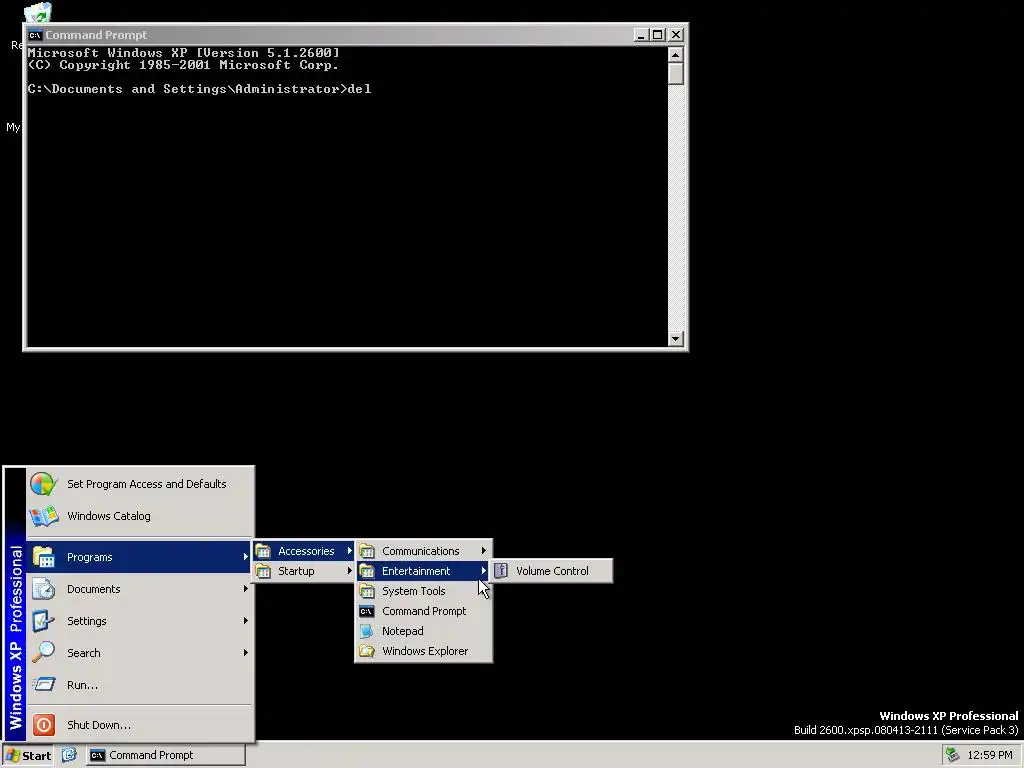Click the Command Prompt scrollbar thumb
Viewport: 1024px width, 768px height.
(x=676, y=73)
